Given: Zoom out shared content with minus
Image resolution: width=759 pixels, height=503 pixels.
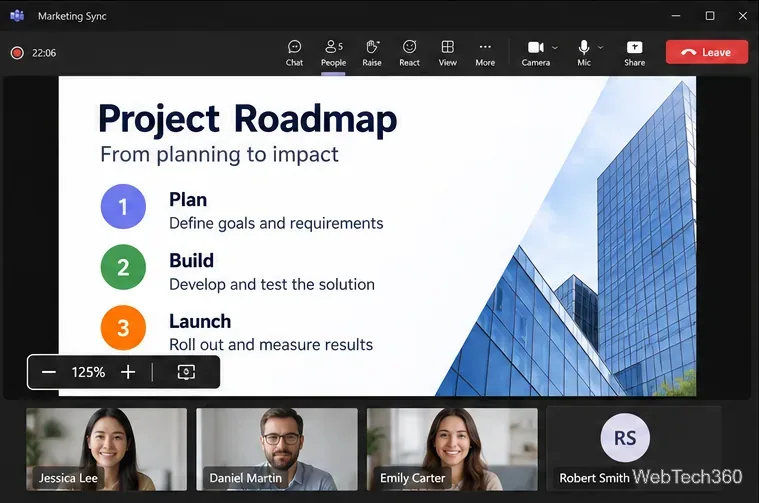Looking at the screenshot, I should pyautogui.click(x=49, y=372).
